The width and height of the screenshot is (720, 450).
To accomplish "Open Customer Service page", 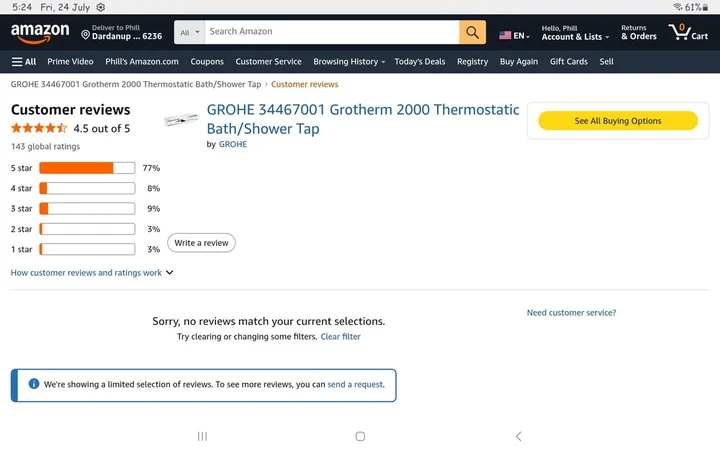I will pyautogui.click(x=269, y=62).
